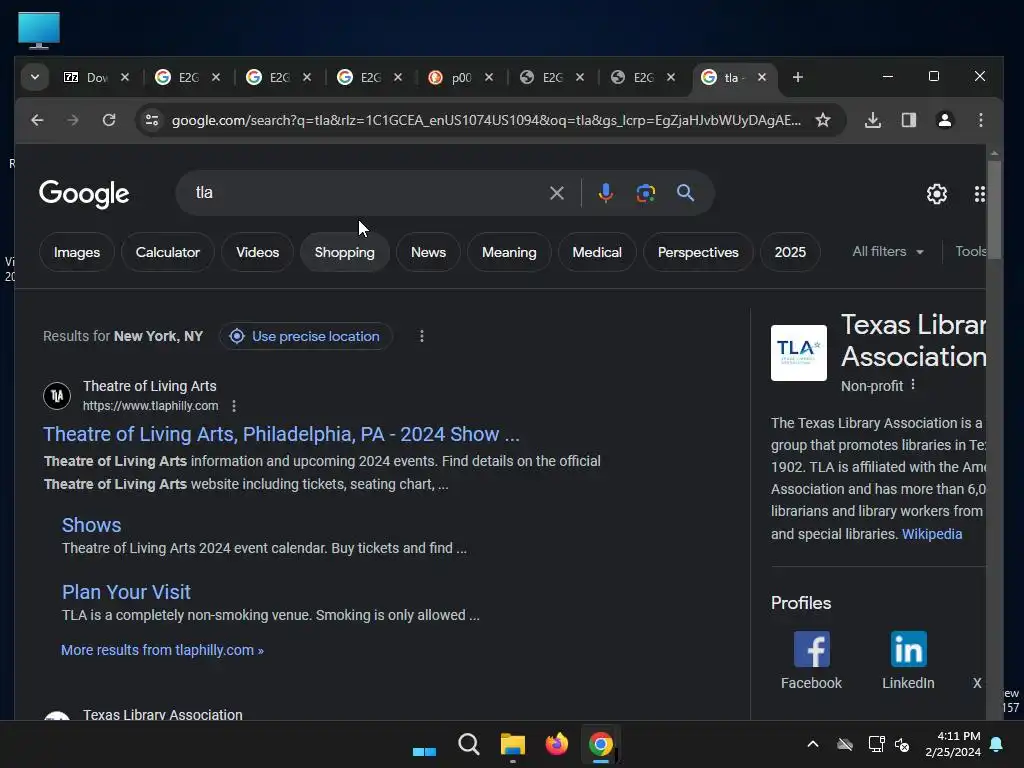Close the 7z Download tab

(125, 77)
